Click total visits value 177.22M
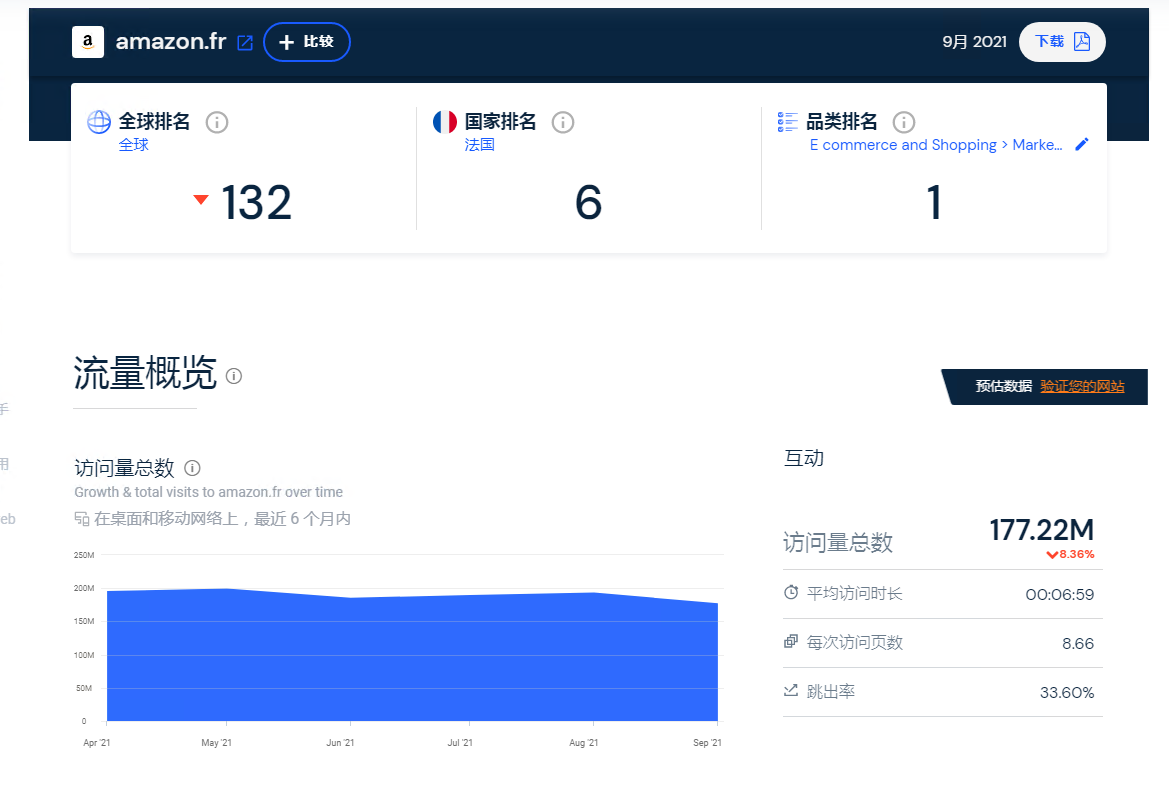Image resolution: width=1169 pixels, height=787 pixels. pos(1042,530)
